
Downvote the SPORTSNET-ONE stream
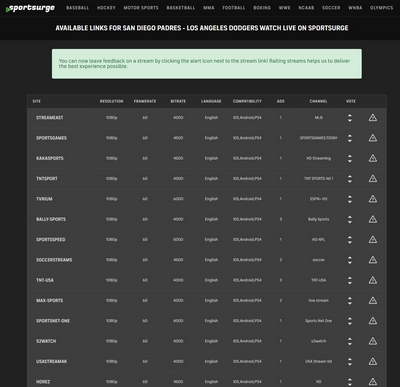pyautogui.click(x=349, y=324)
